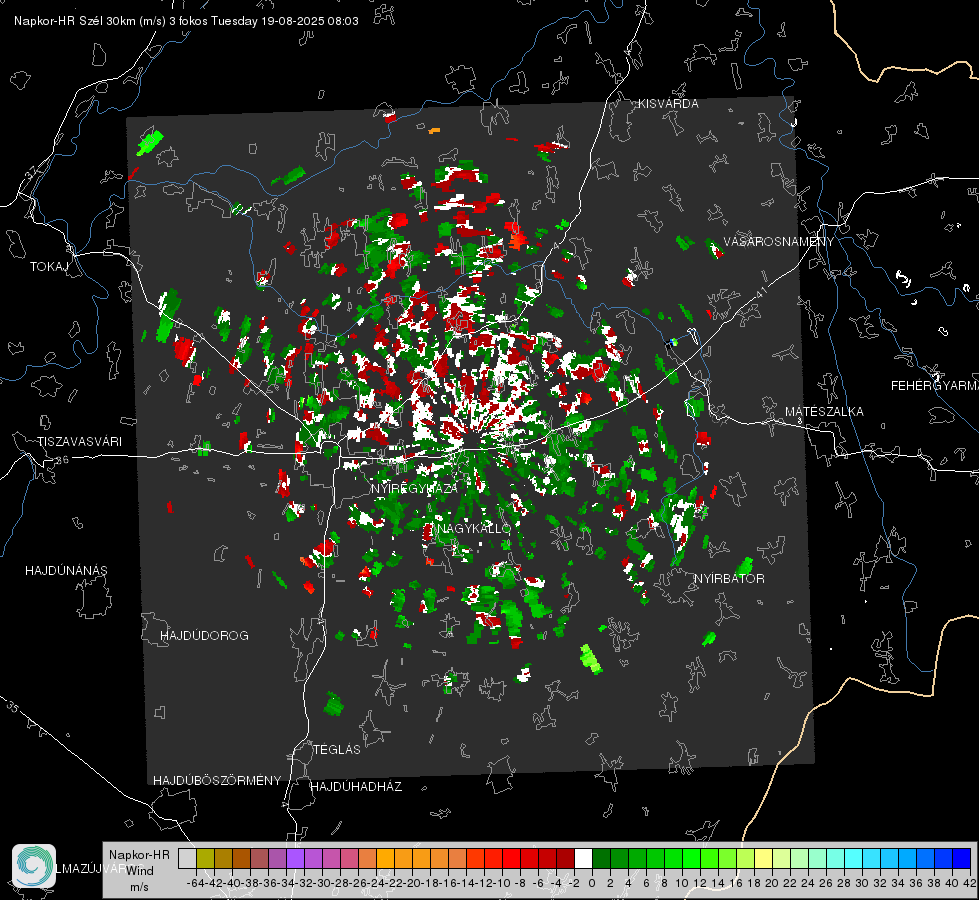Click the TISZAVASVÁRI city label
This screenshot has height=900, width=979.
click(x=79, y=442)
